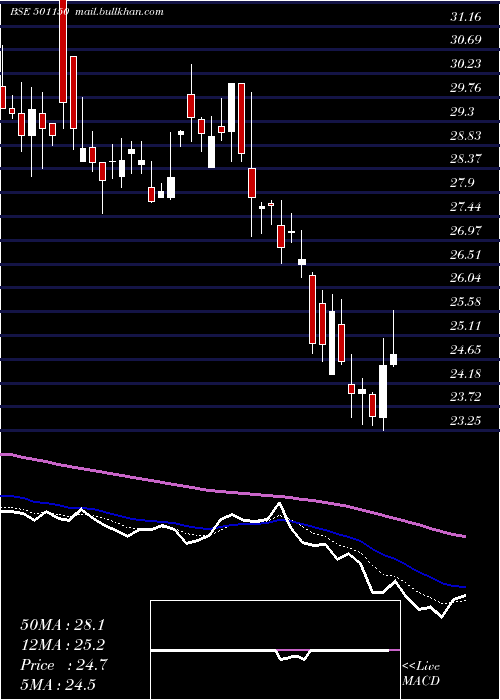Select the 26.04 price axis label
The image size is (500, 700).
point(466,278)
